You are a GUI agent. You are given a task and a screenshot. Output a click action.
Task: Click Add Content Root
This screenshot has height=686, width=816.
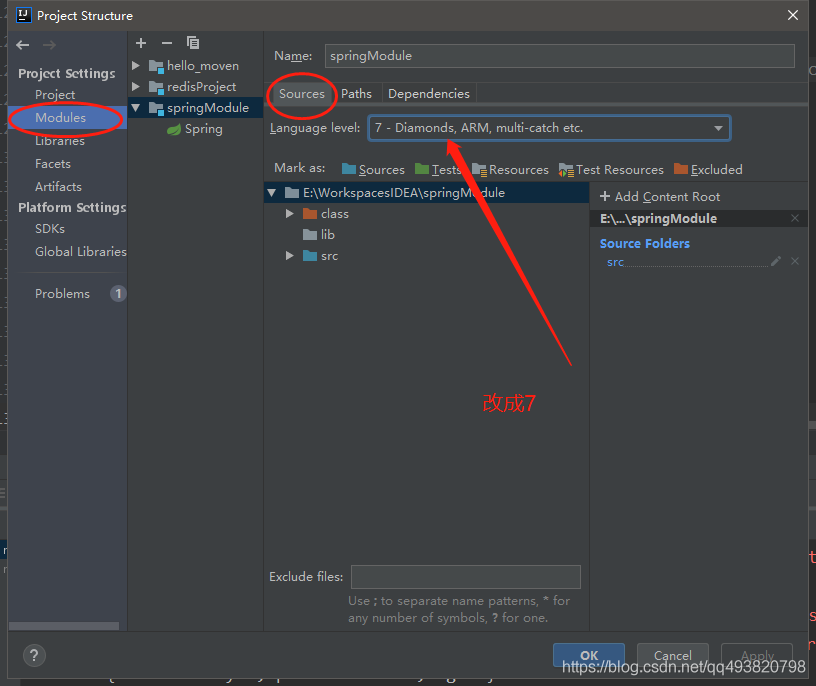coord(660,197)
